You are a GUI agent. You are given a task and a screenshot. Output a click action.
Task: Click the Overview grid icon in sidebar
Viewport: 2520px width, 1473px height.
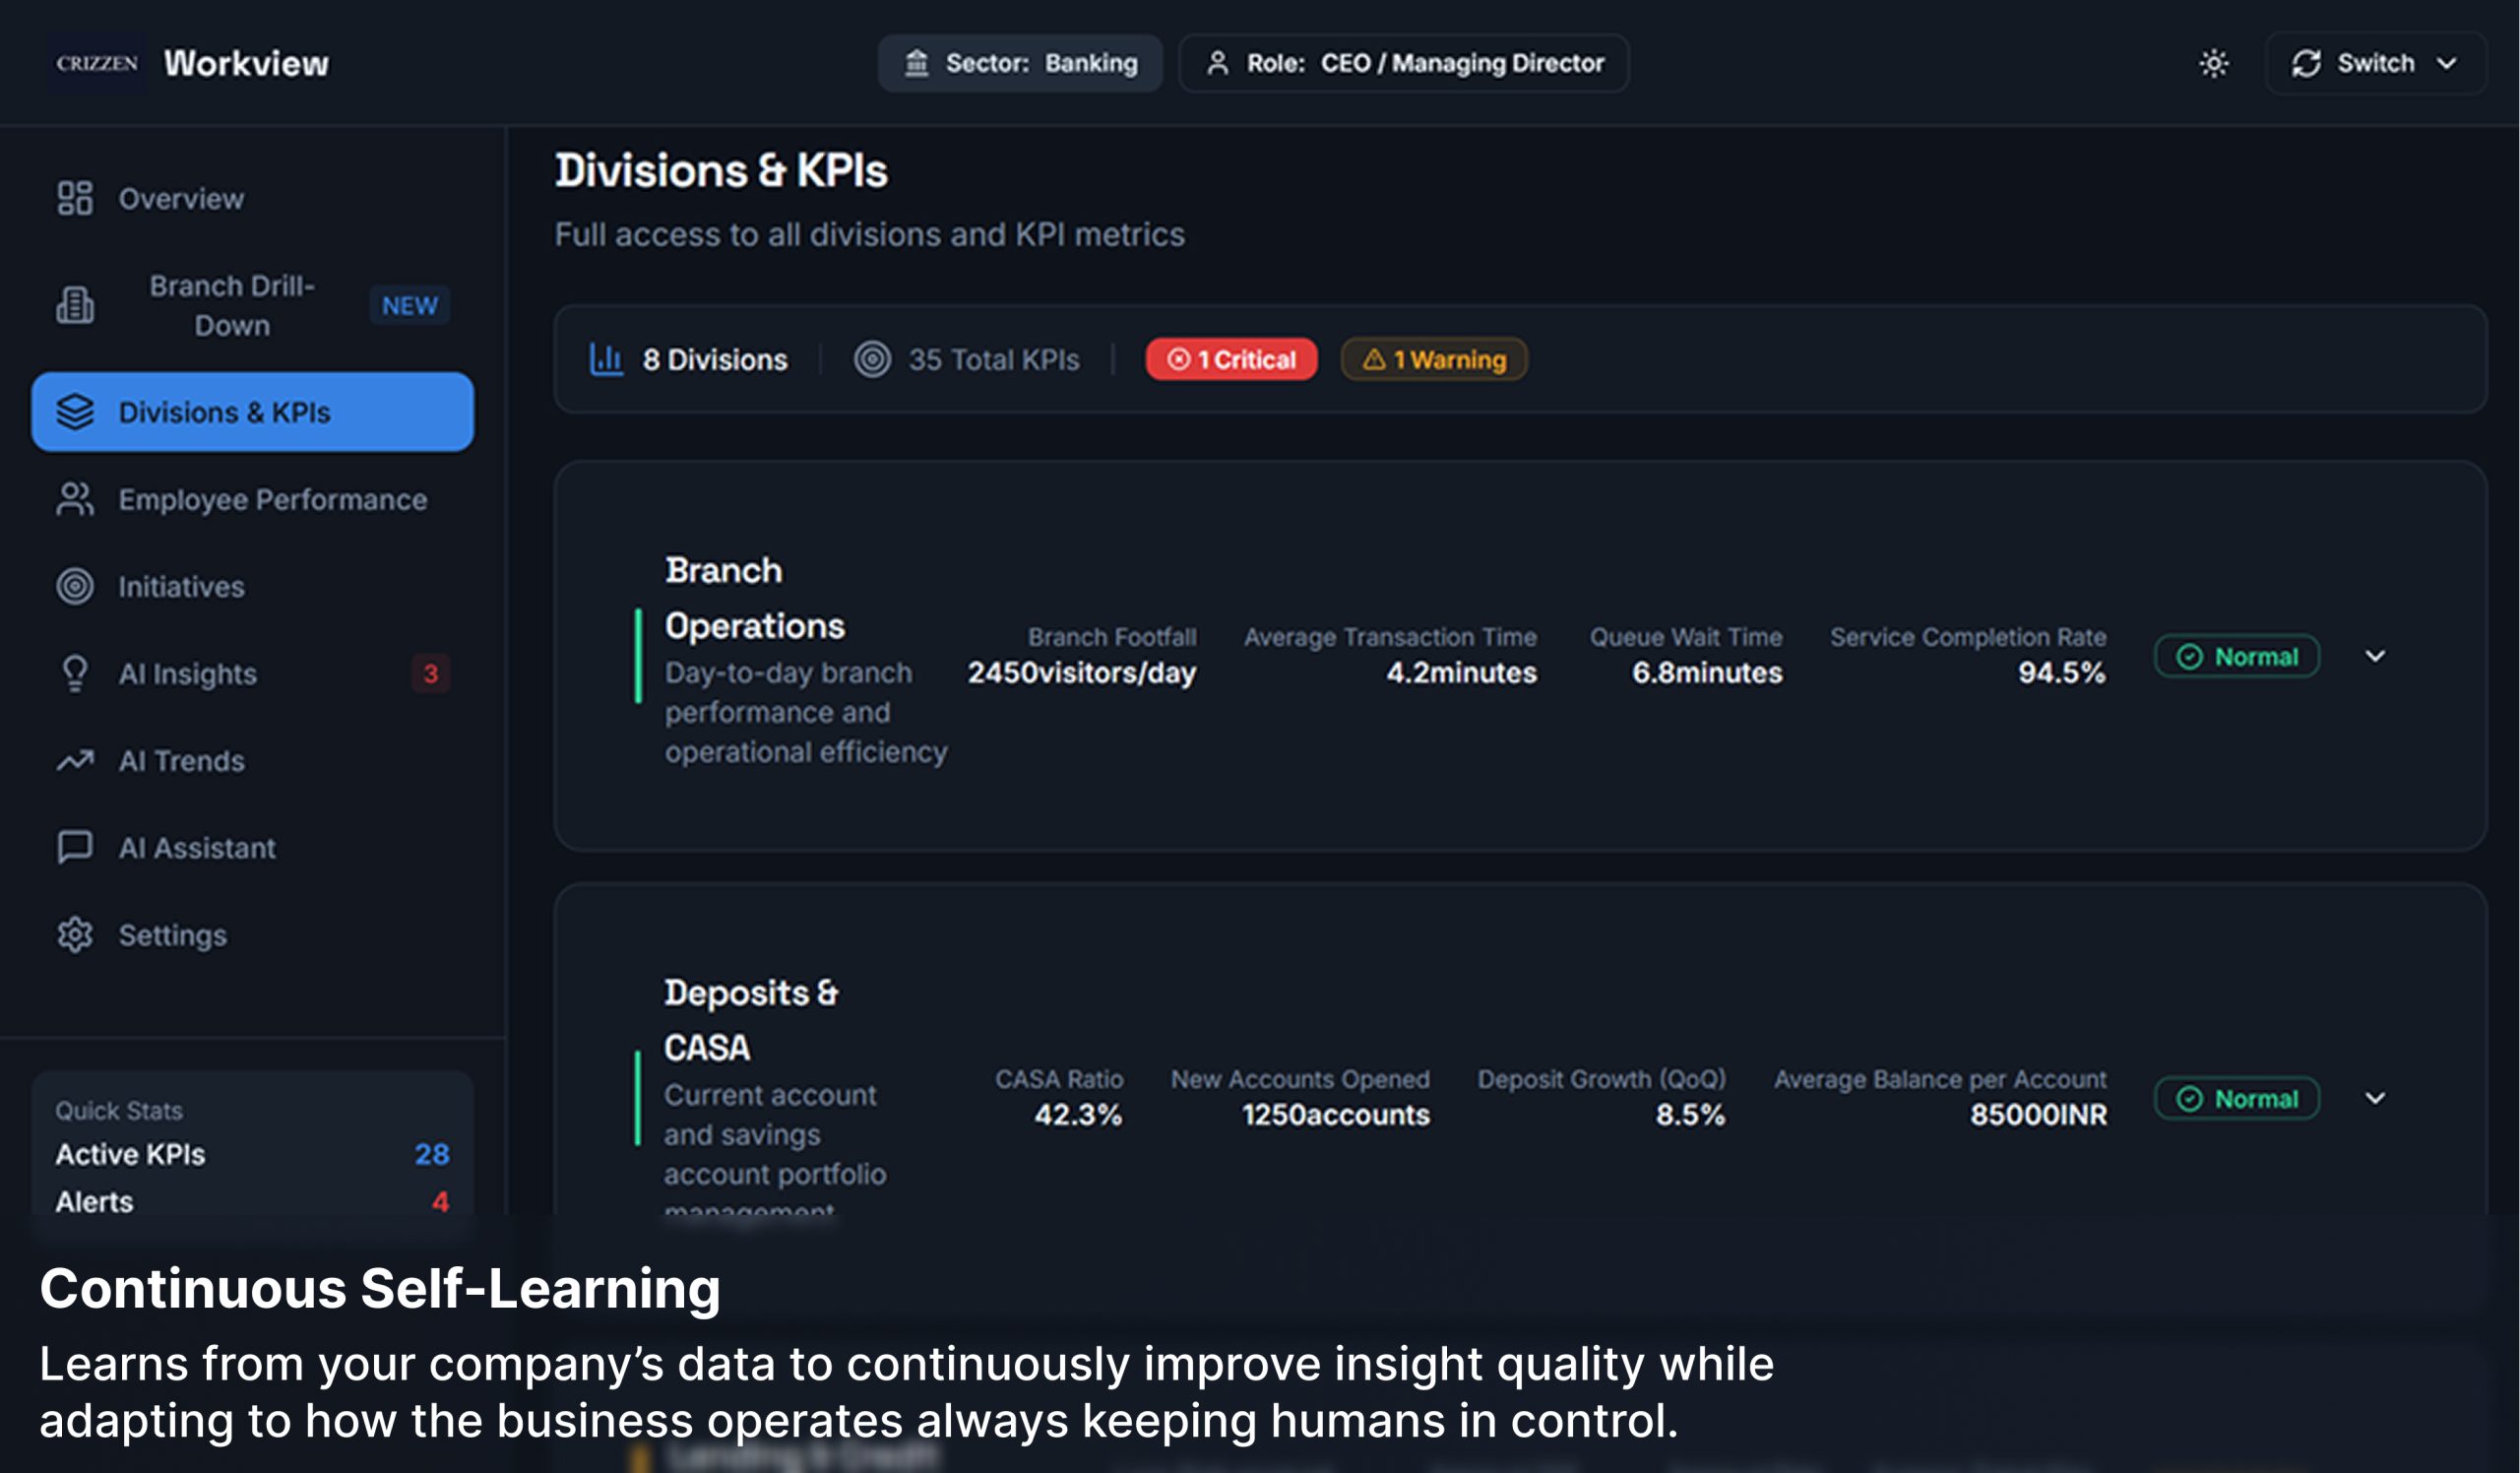pyautogui.click(x=75, y=198)
